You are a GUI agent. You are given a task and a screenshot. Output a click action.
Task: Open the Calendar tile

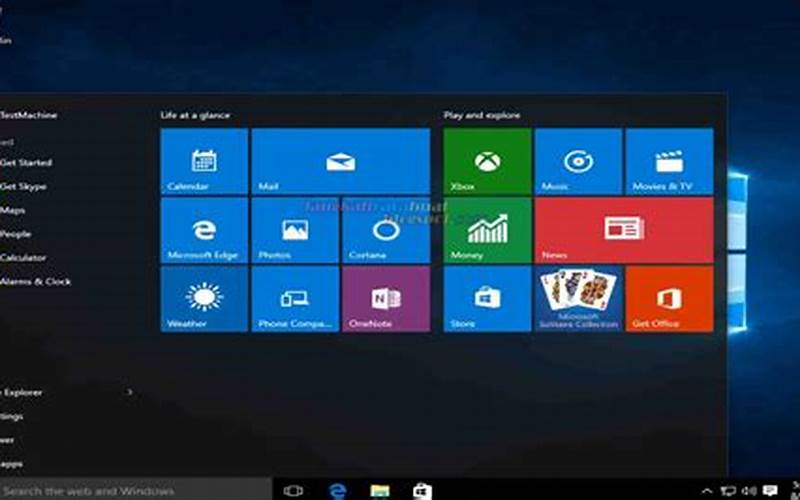point(204,161)
